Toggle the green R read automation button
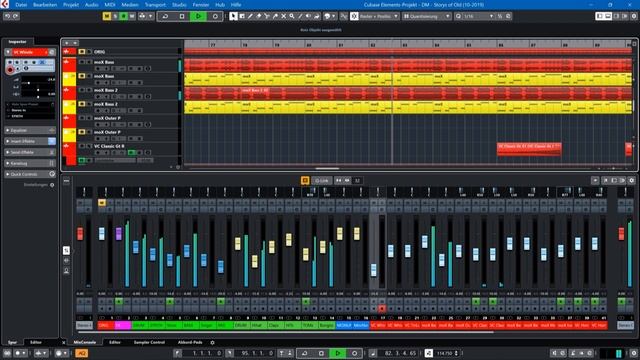The width and height of the screenshot is (640, 360). coord(123,16)
